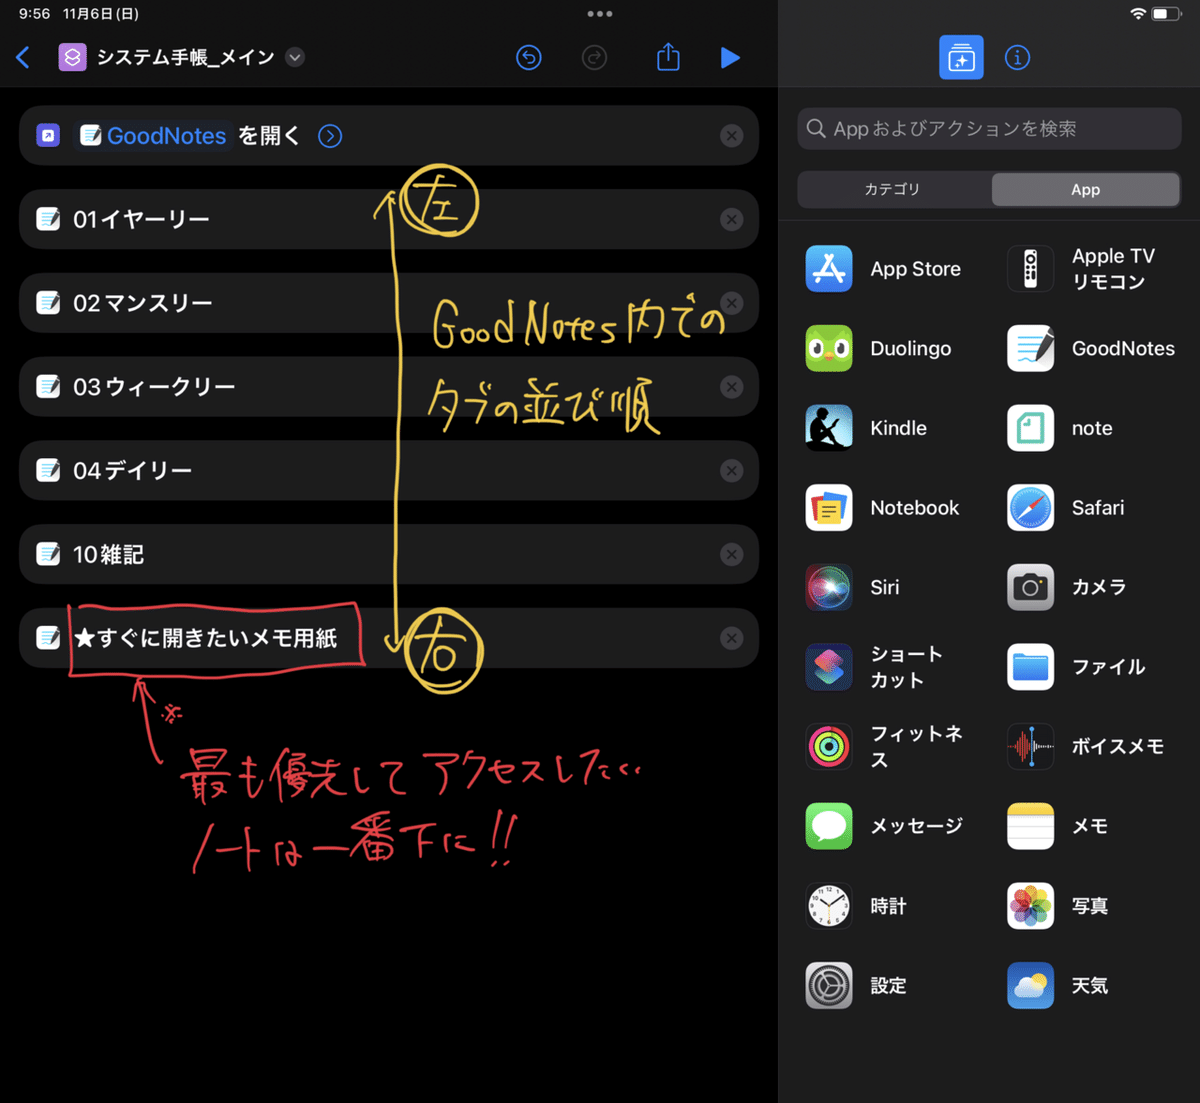1200x1103 pixels.
Task: Redo the last action
Action: [x=594, y=58]
